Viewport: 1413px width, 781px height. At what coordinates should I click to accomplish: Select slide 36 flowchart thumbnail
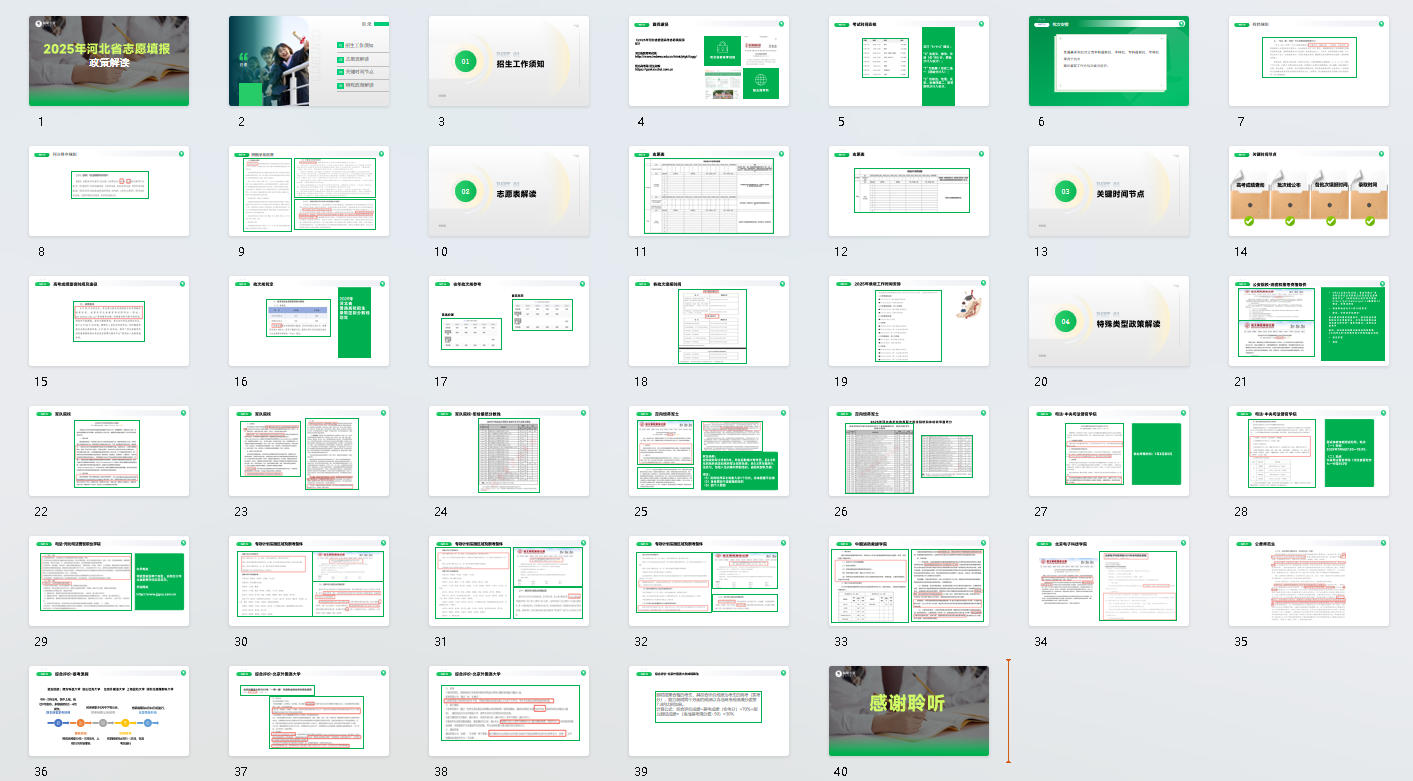click(x=108, y=711)
